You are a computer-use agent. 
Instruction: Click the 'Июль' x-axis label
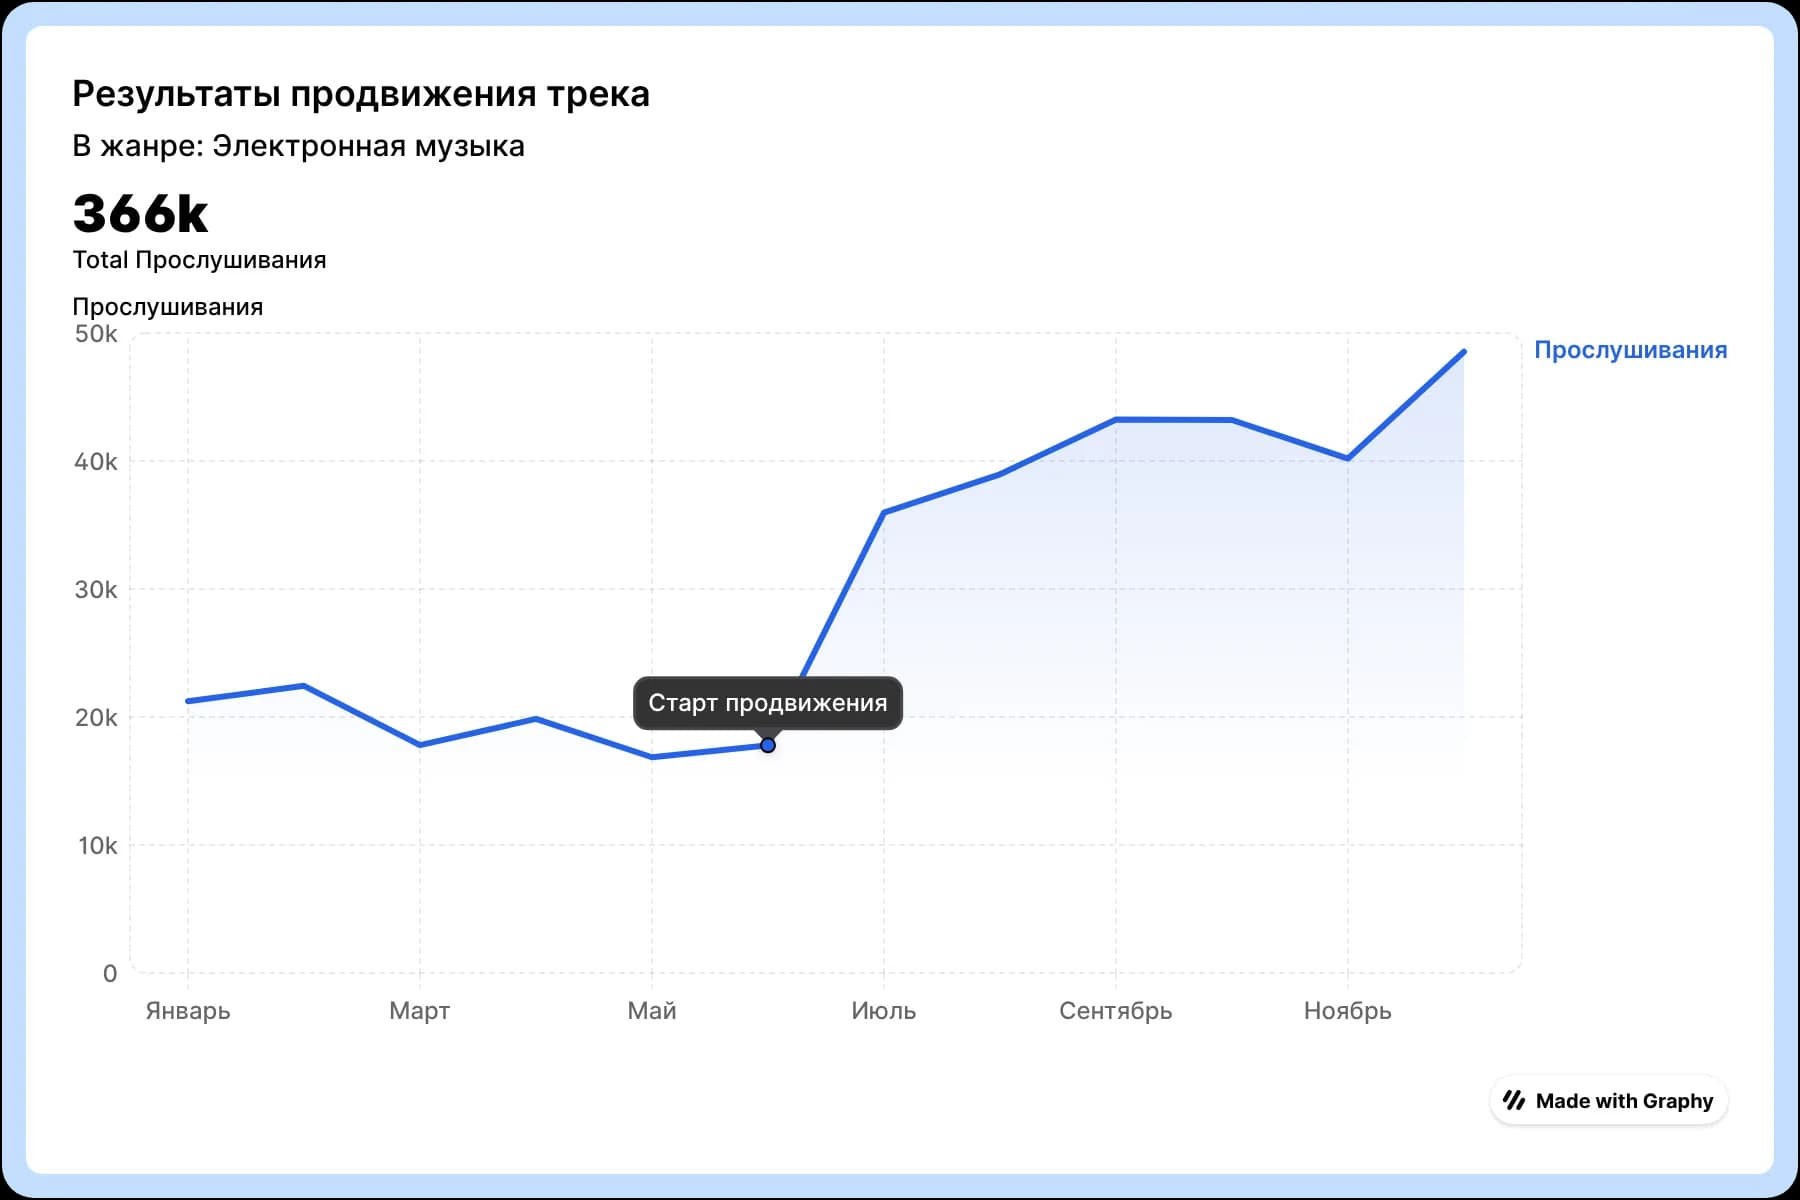click(884, 1011)
